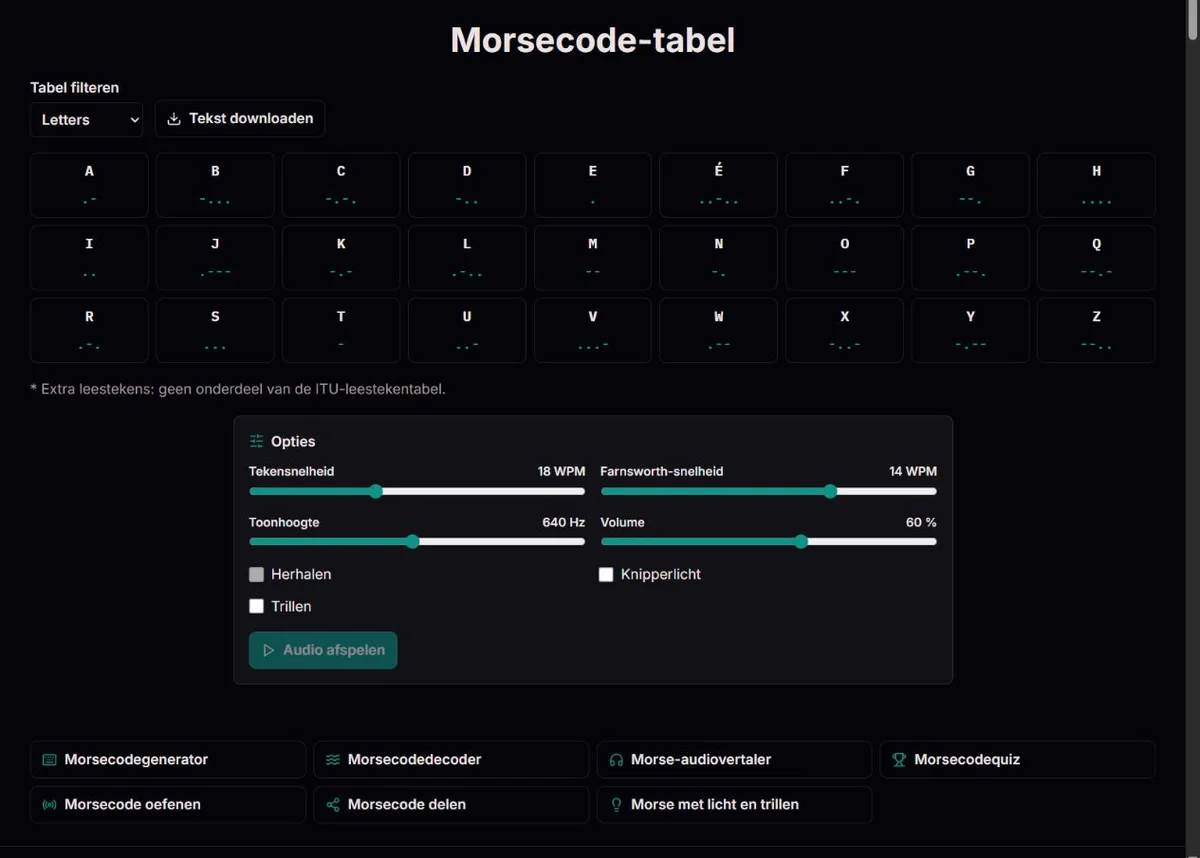The image size is (1200, 858).
Task: Click the Audio afspelen button
Action: pyautogui.click(x=323, y=650)
